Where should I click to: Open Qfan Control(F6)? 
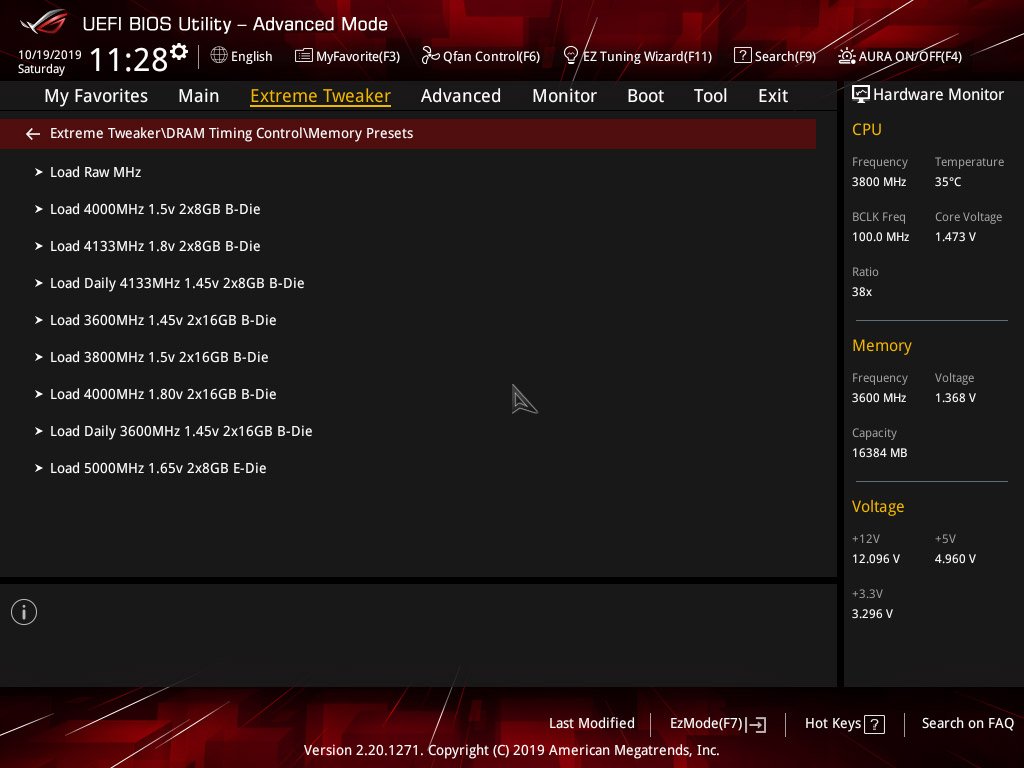(491, 57)
